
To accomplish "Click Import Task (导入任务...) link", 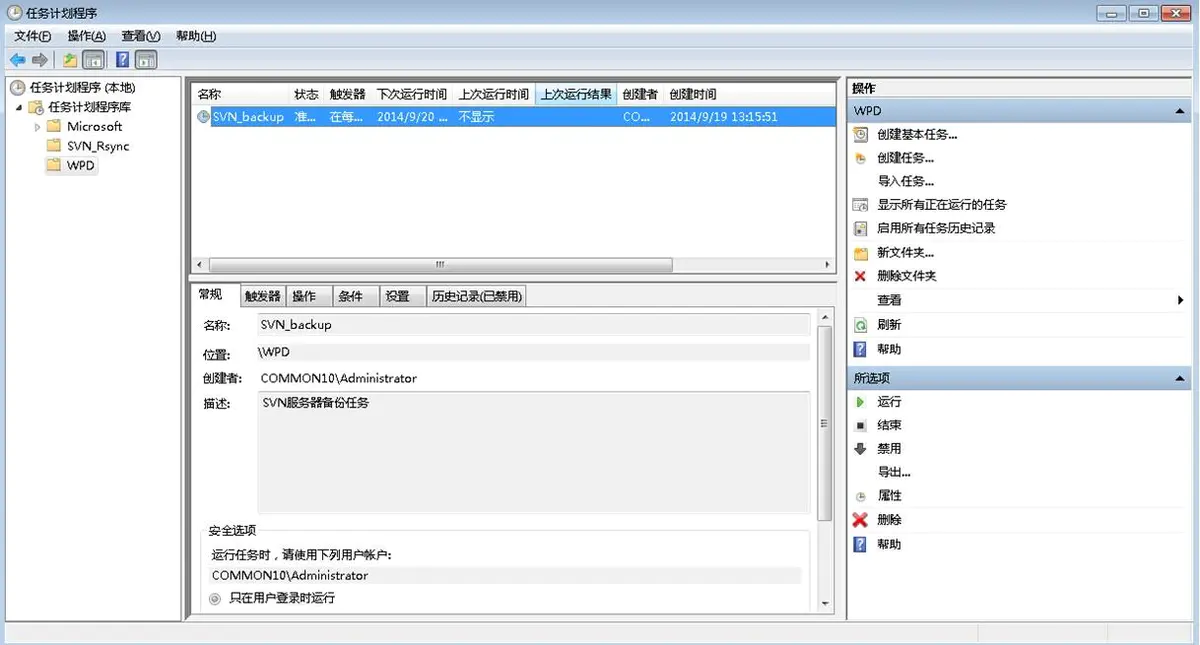I will click(905, 181).
